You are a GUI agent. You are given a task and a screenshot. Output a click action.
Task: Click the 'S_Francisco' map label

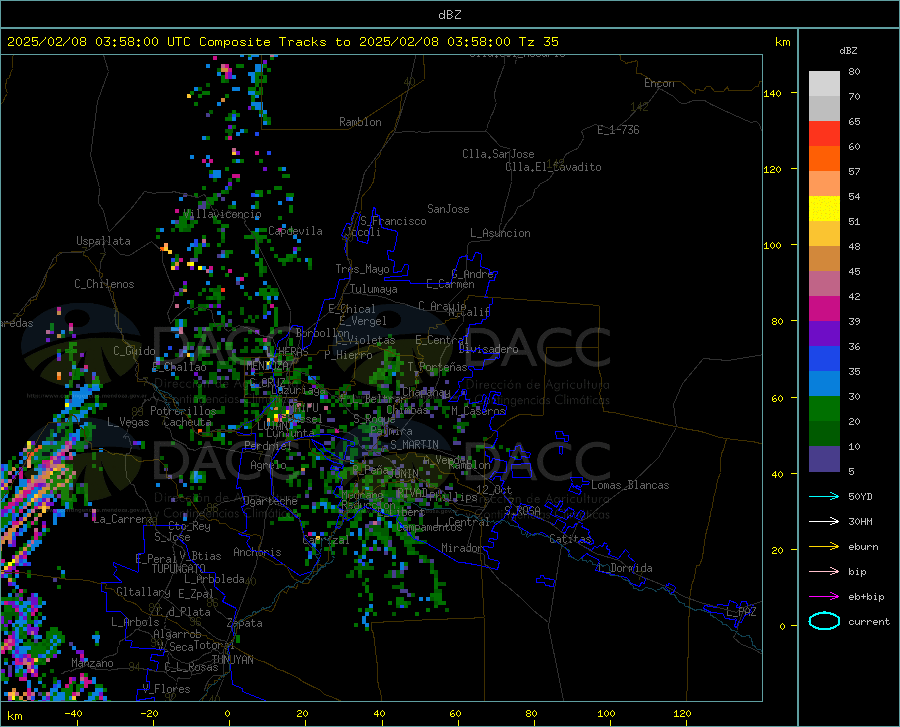[394, 221]
